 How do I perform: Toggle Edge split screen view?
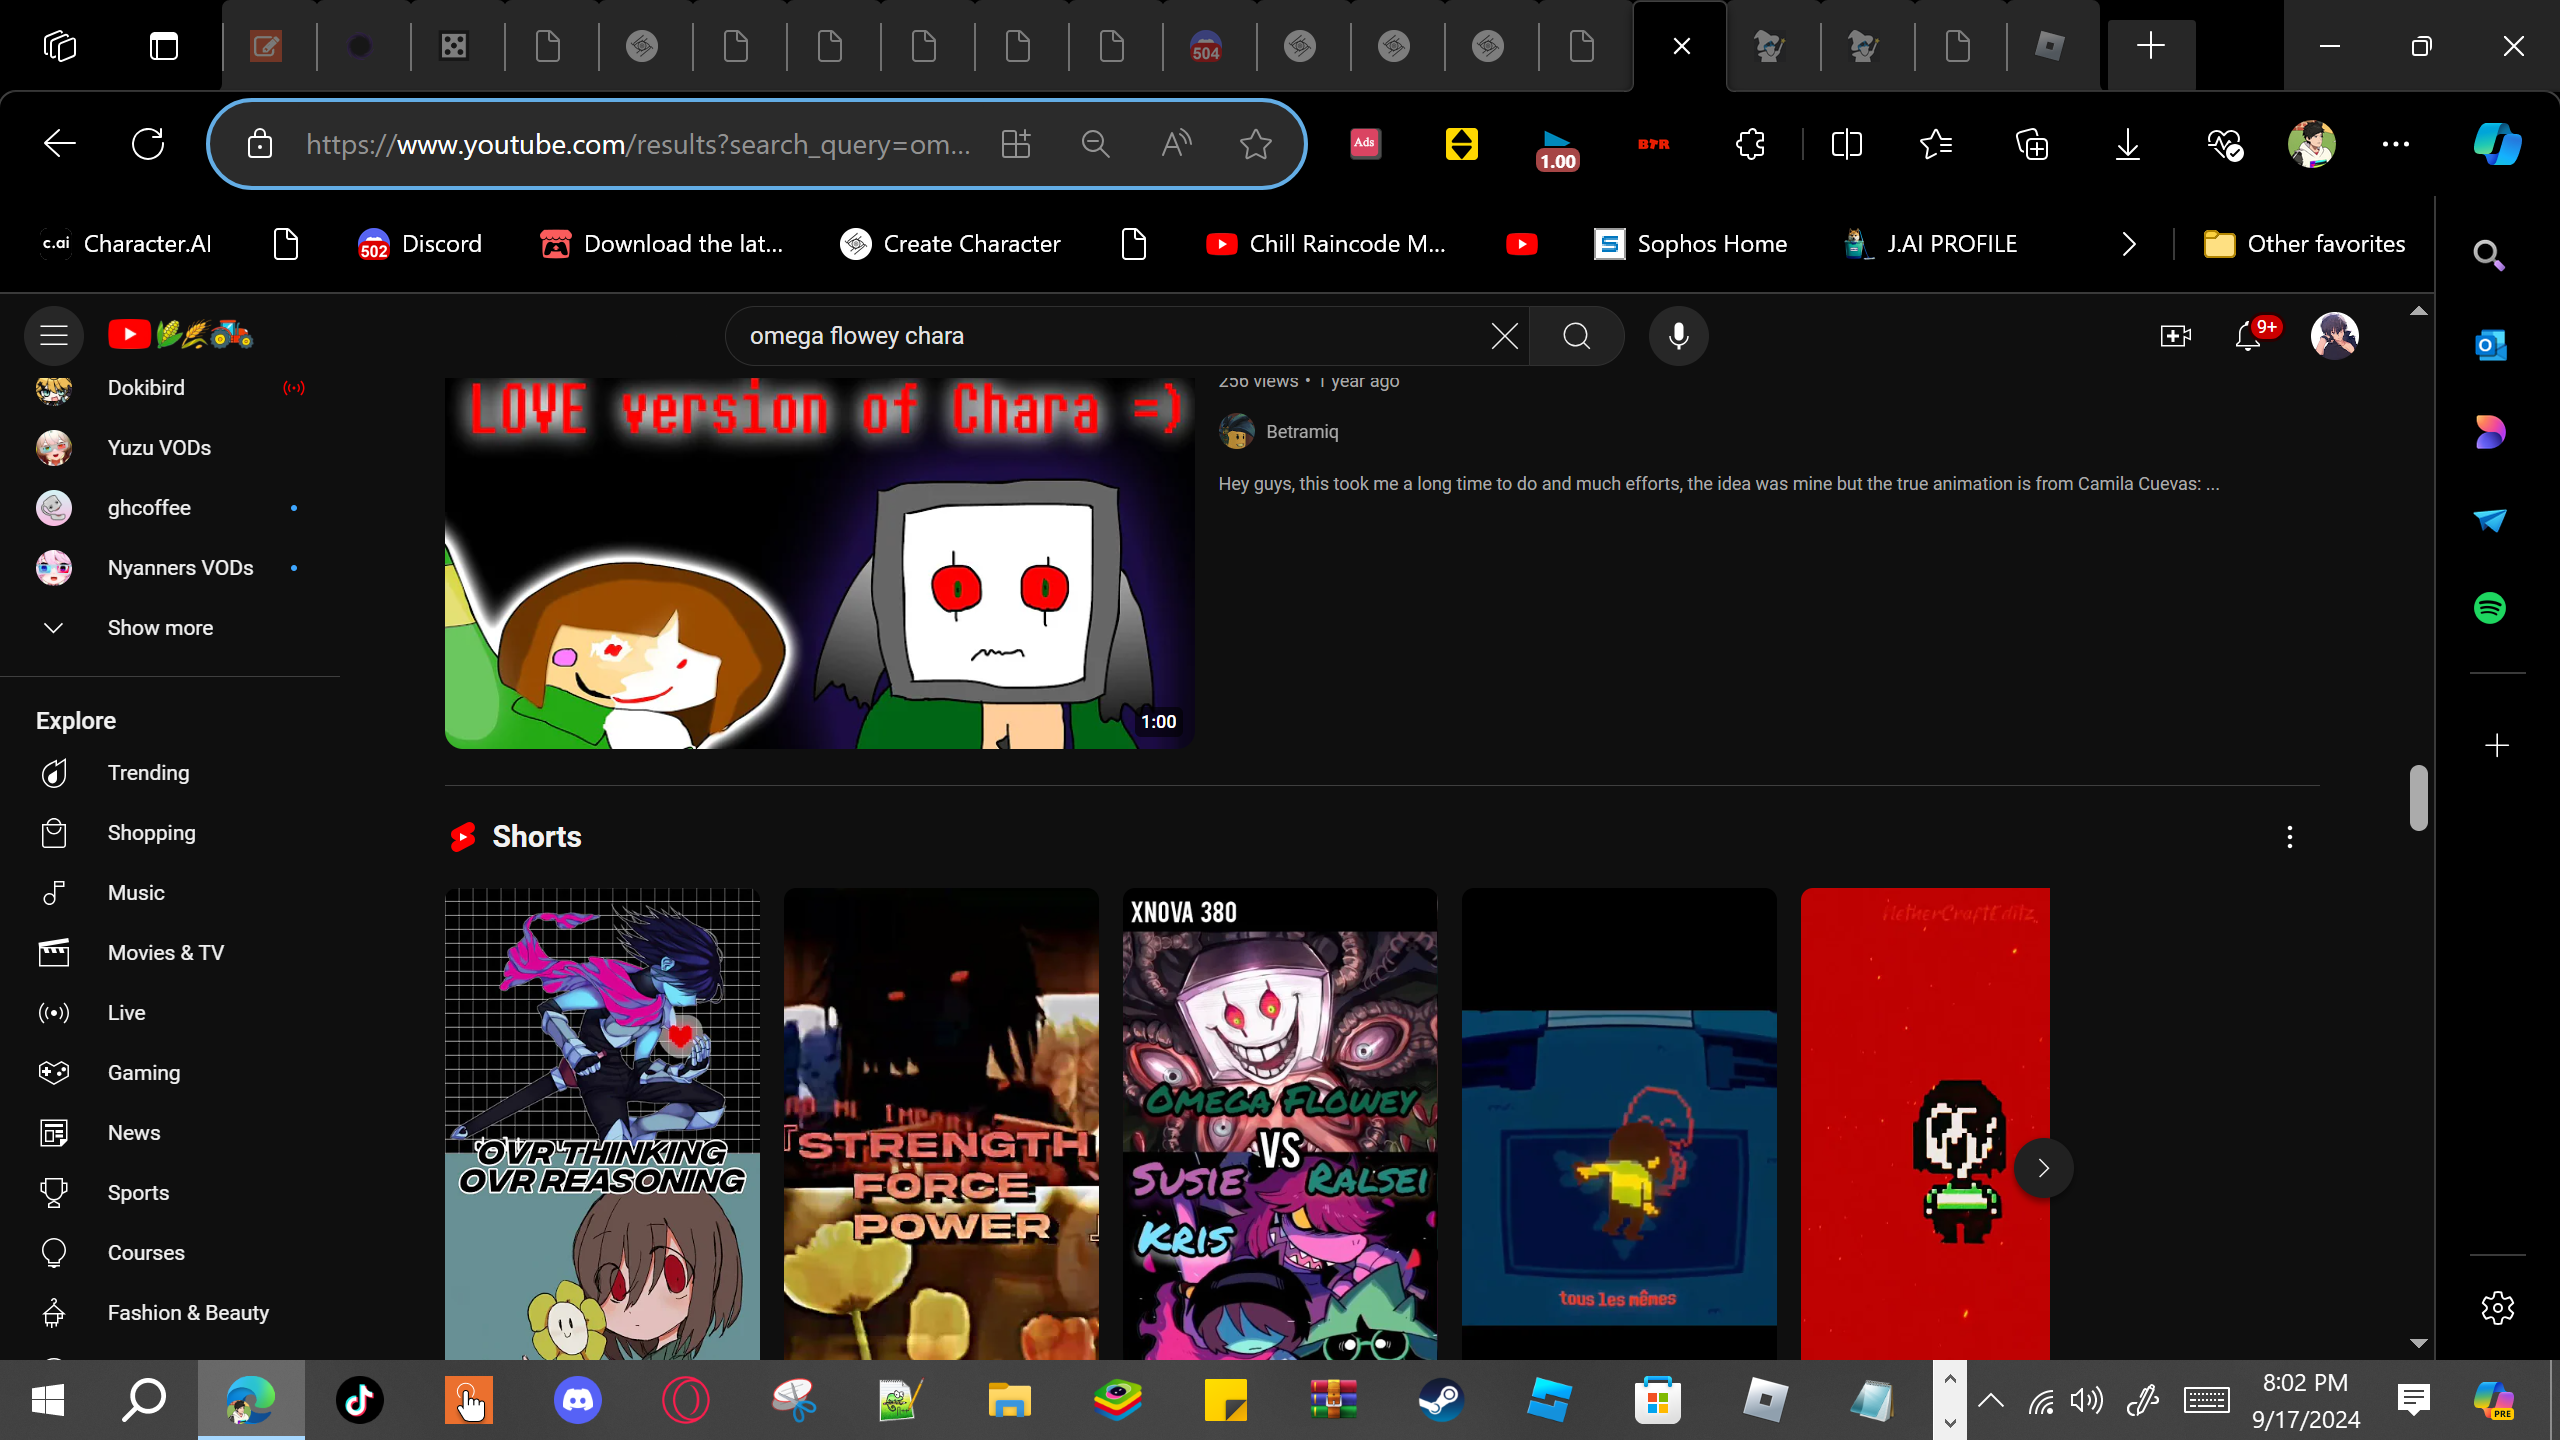(x=1846, y=144)
